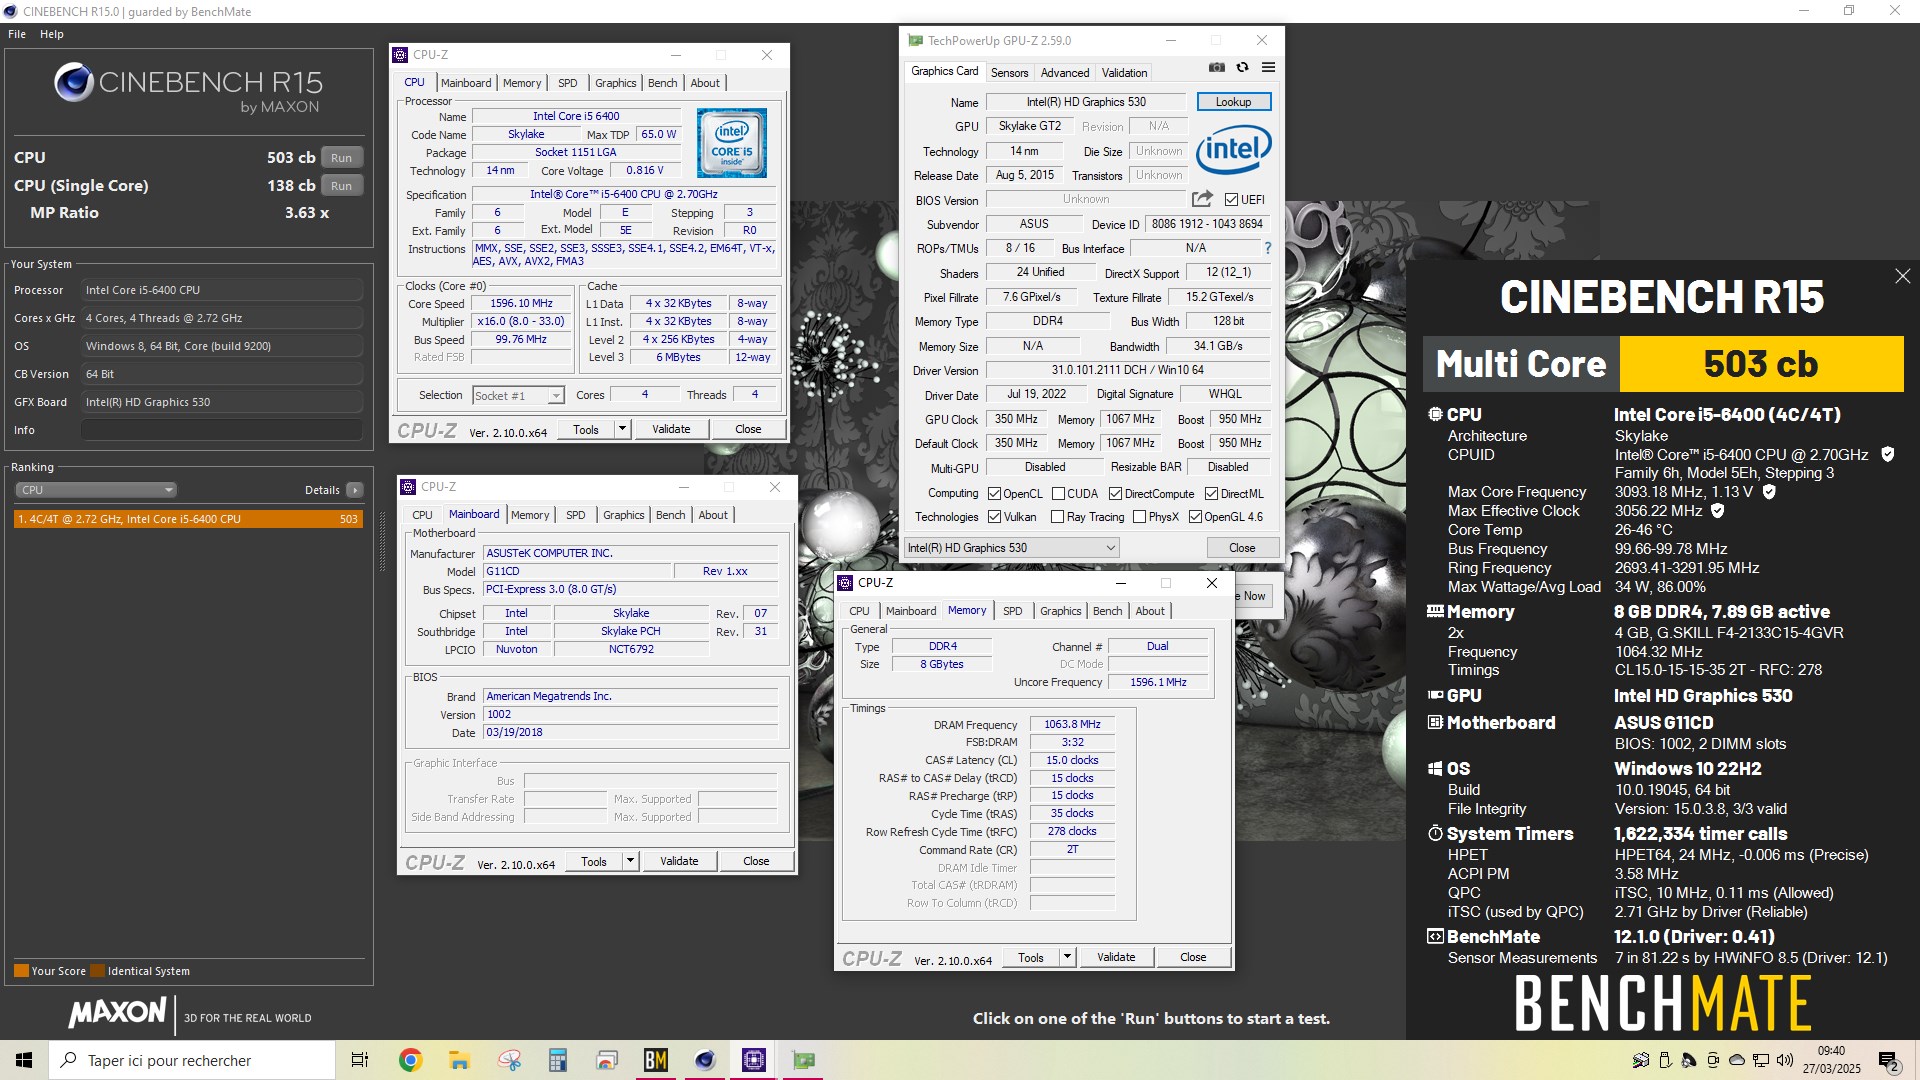Close the BenchMate result panel with X
Screen dimensions: 1920x1080
point(1902,276)
